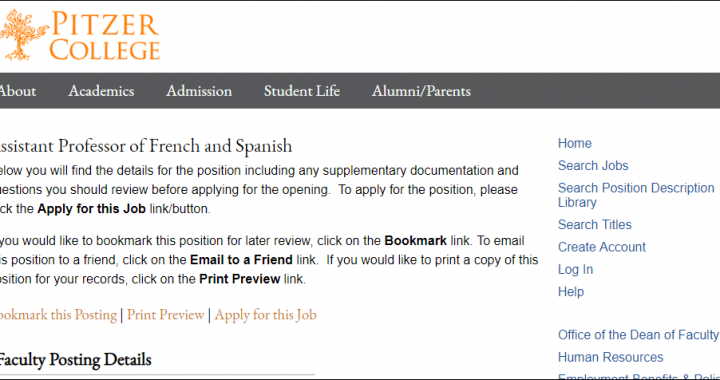Click the Pitzer College tree logo
Screen dimensions: 720x380
tap(25, 35)
